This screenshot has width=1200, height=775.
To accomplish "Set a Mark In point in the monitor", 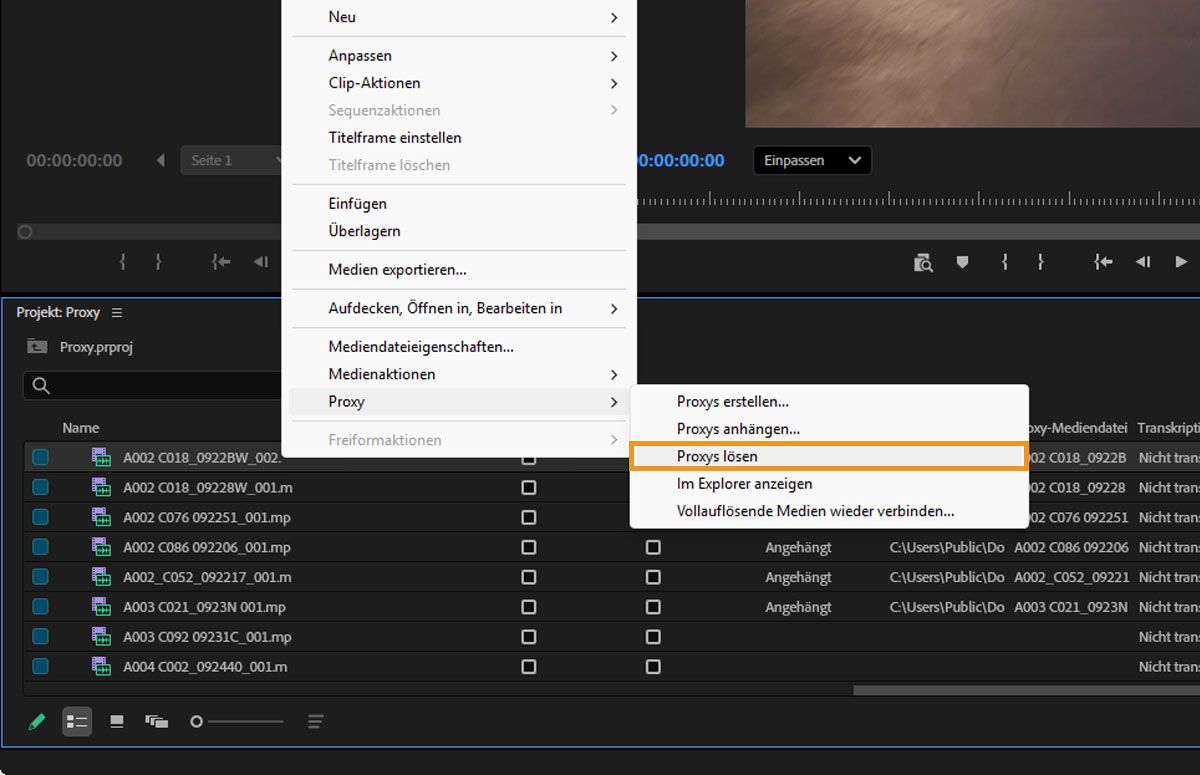I will click(1003, 262).
